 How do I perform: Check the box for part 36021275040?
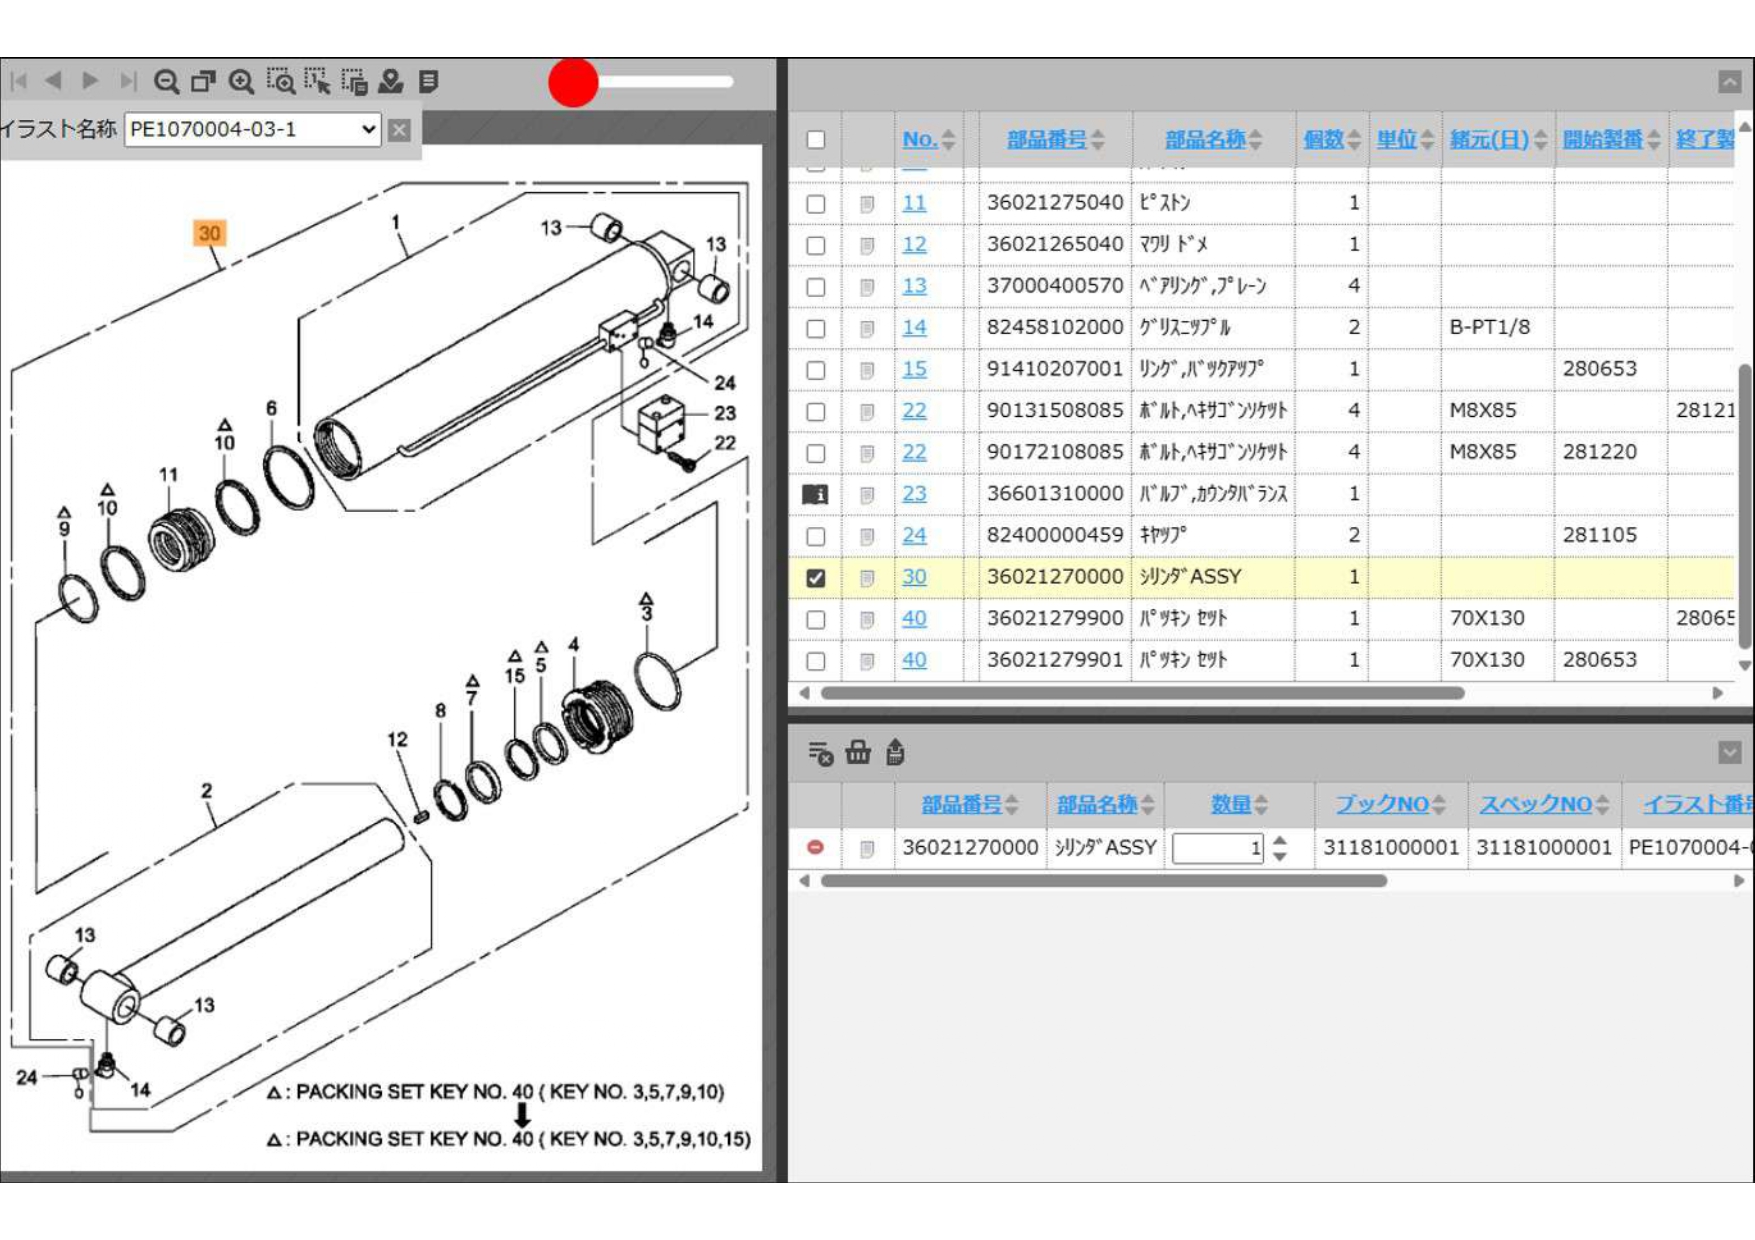pyautogui.click(x=816, y=204)
